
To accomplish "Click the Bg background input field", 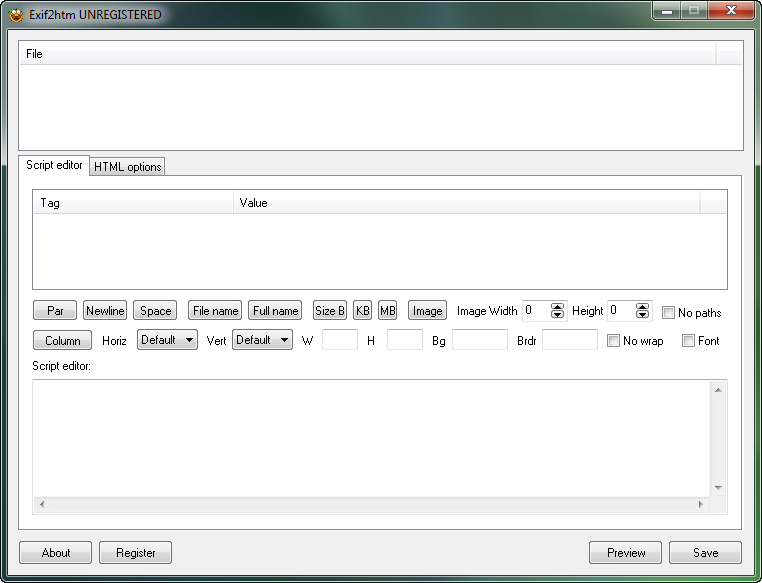I will point(480,340).
